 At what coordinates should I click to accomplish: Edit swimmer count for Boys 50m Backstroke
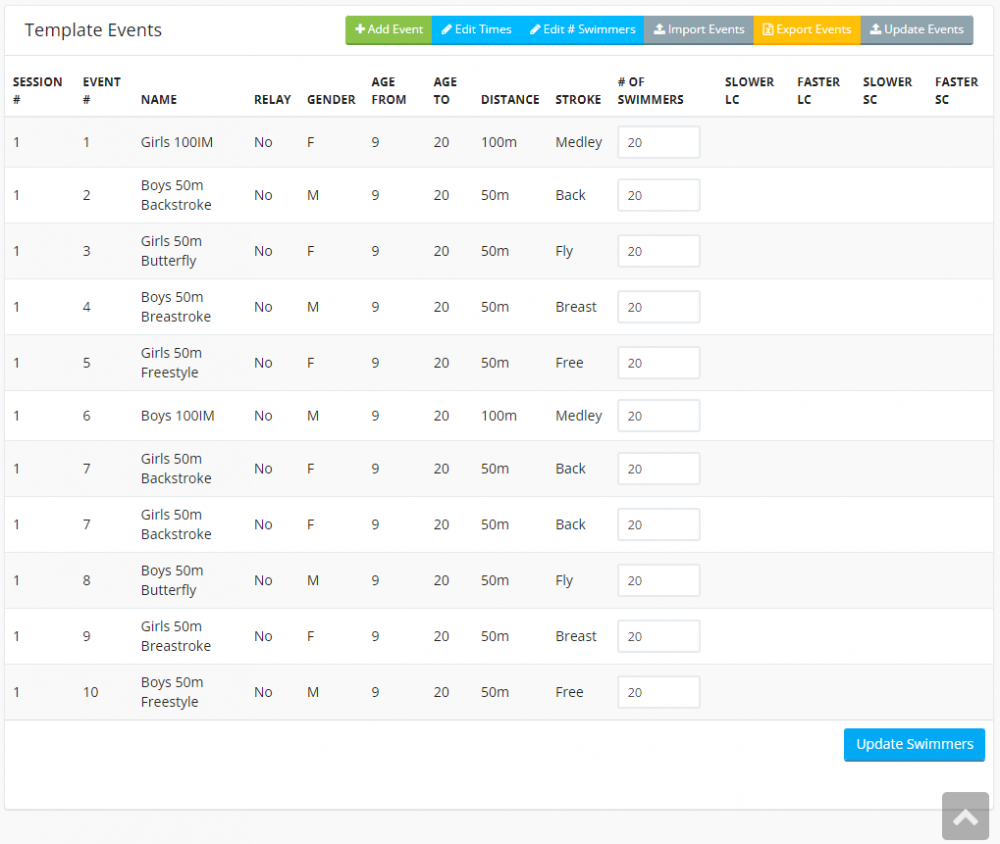(658, 195)
